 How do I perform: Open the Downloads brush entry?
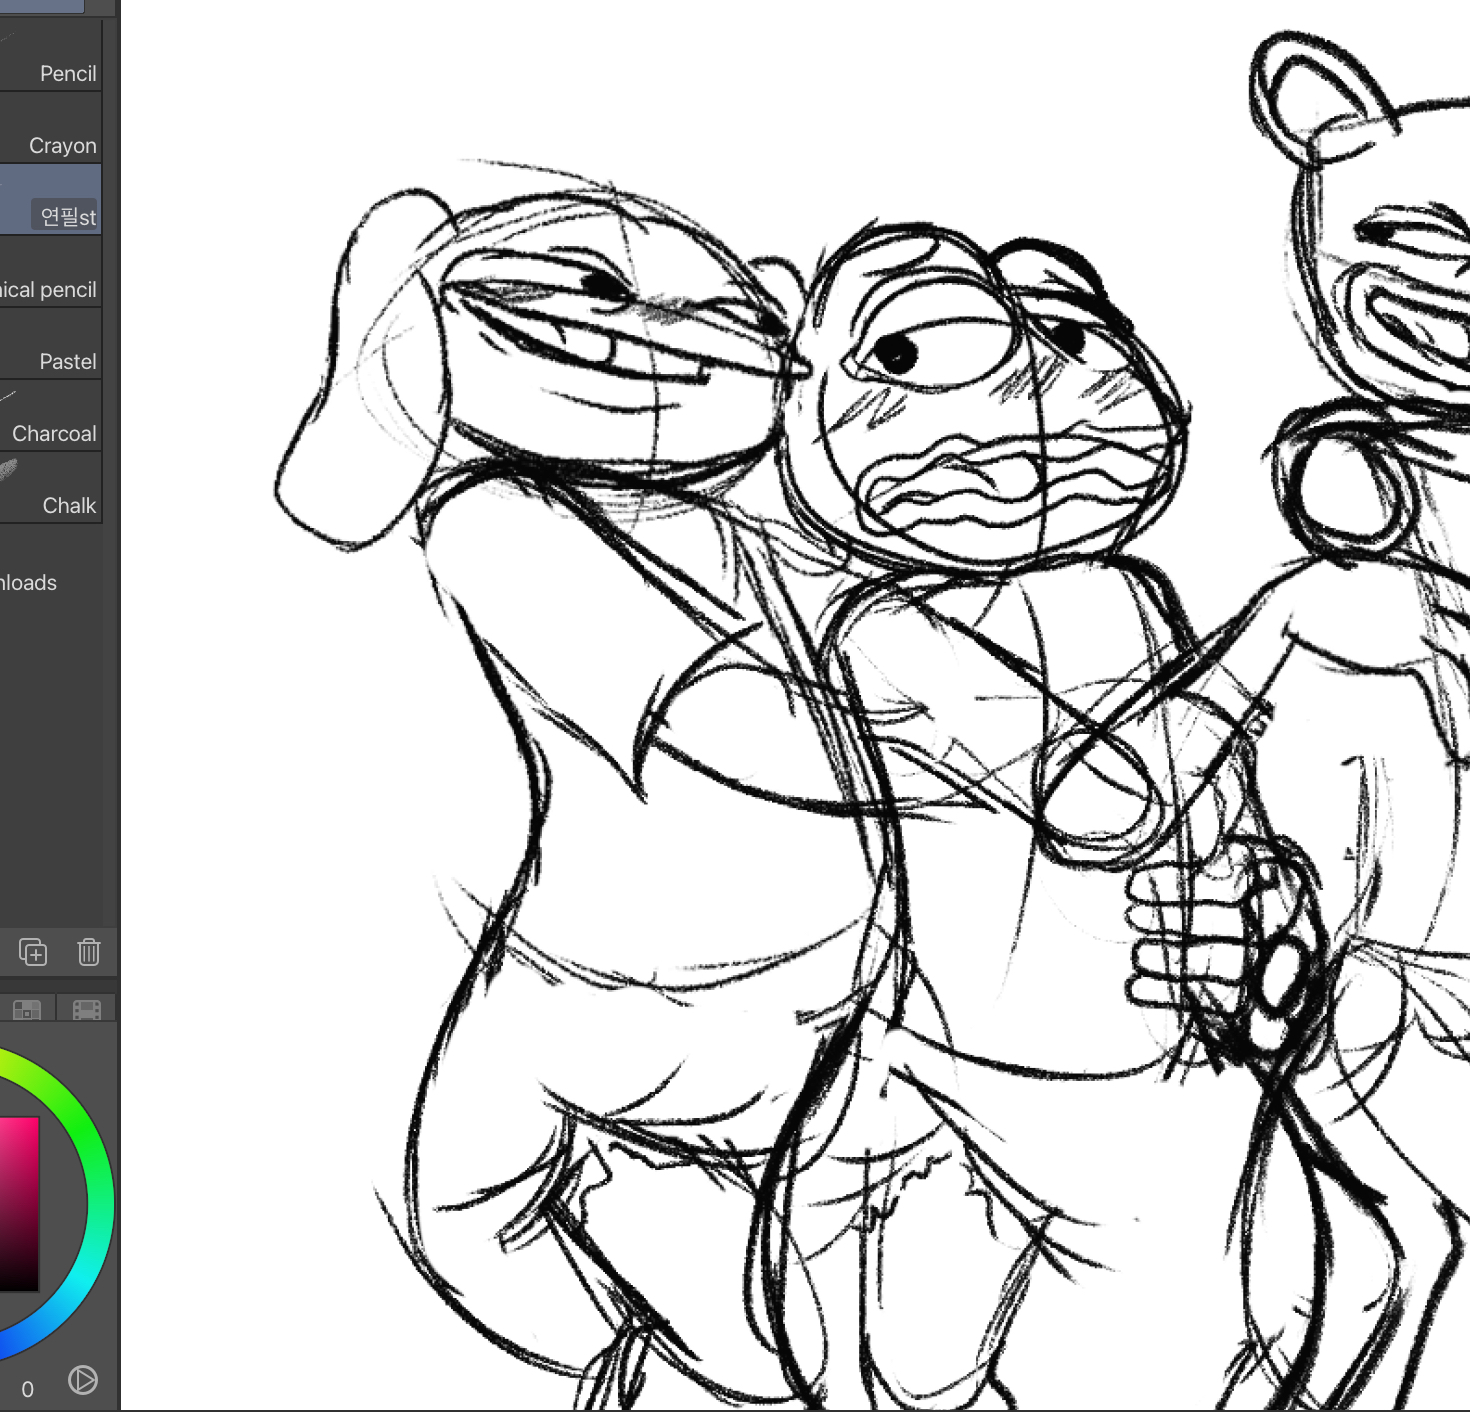(28, 583)
